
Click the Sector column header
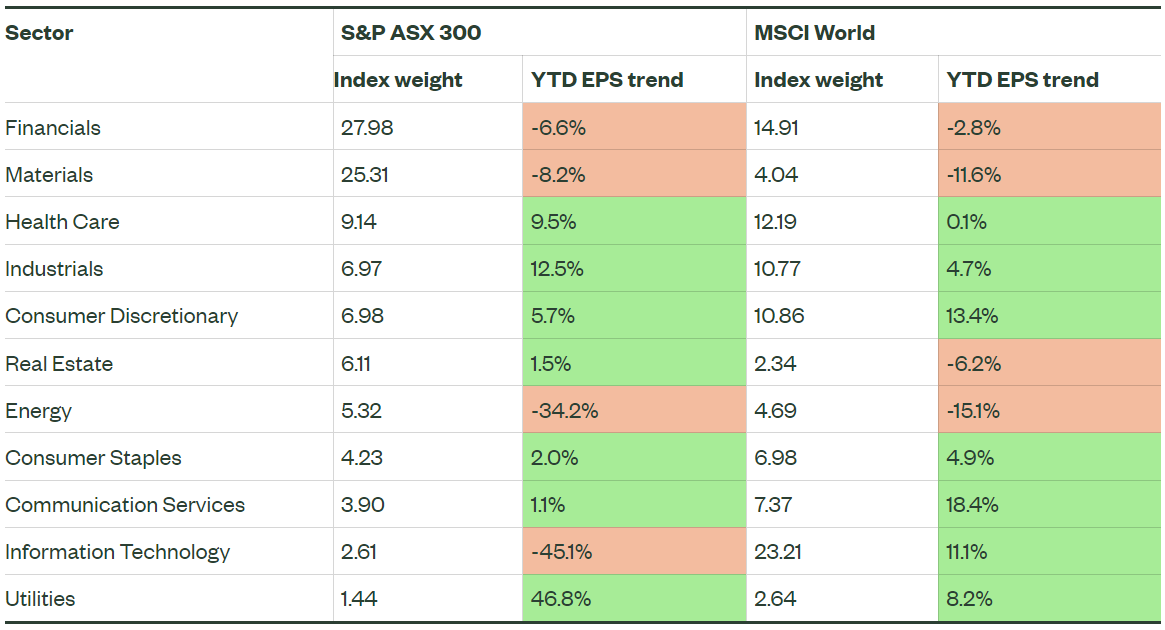click(40, 32)
